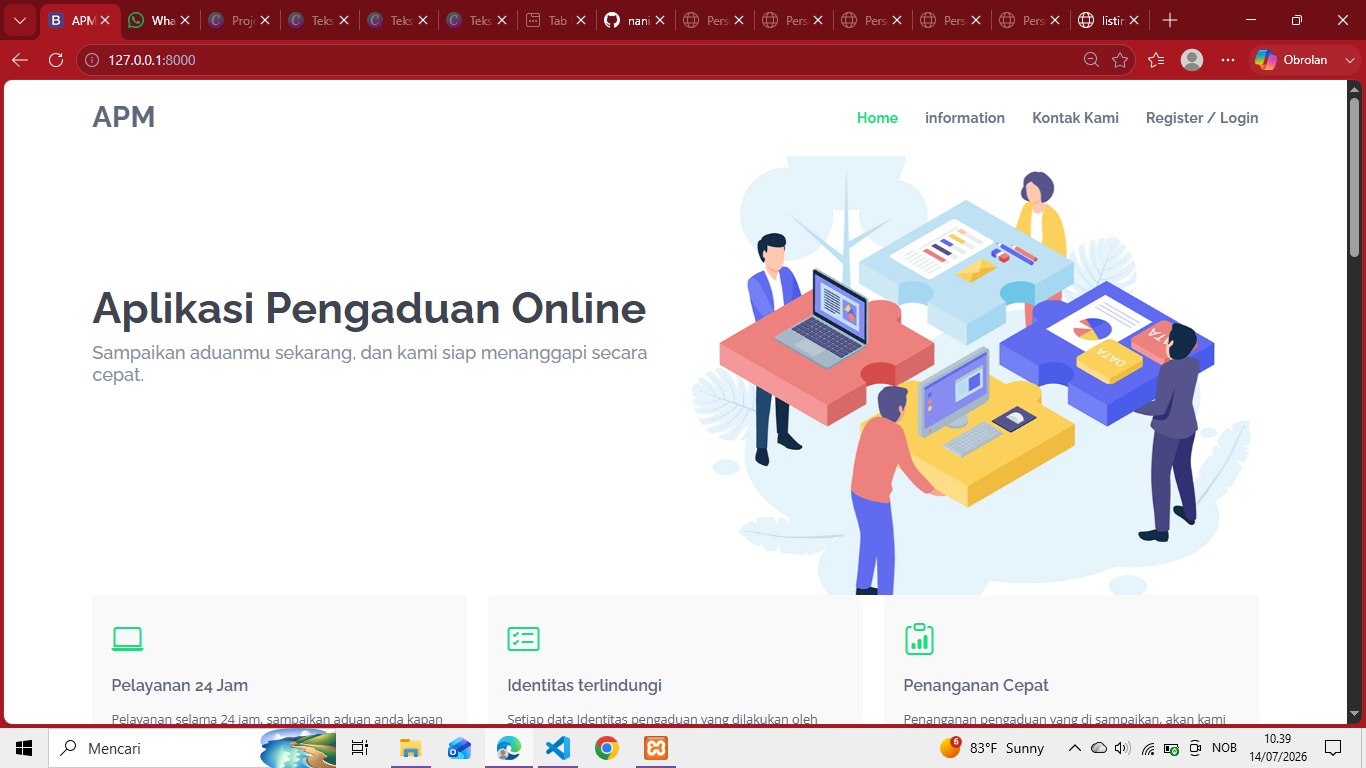
Task: Switch NOB keyboard input language
Action: 1224,748
